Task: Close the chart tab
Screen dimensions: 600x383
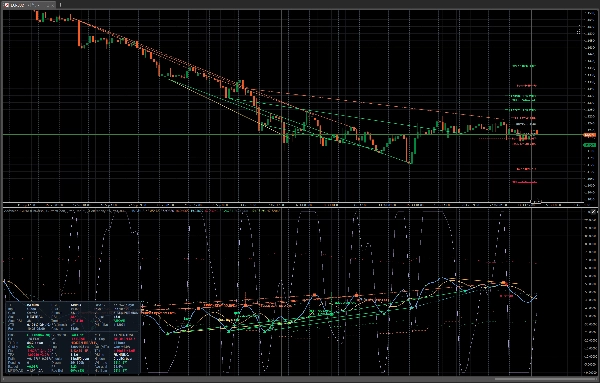Action: pyautogui.click(x=53, y=5)
